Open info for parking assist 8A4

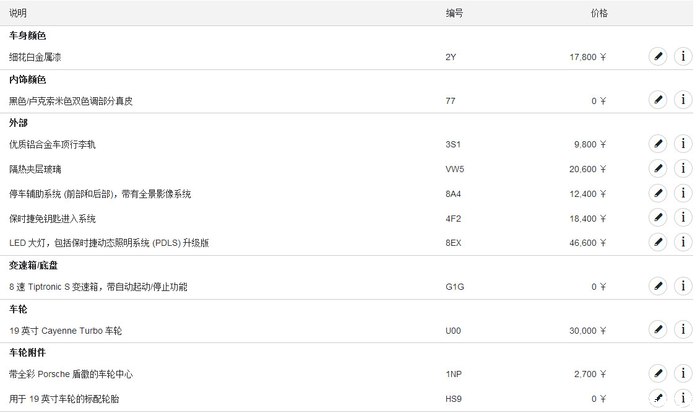coord(683,193)
